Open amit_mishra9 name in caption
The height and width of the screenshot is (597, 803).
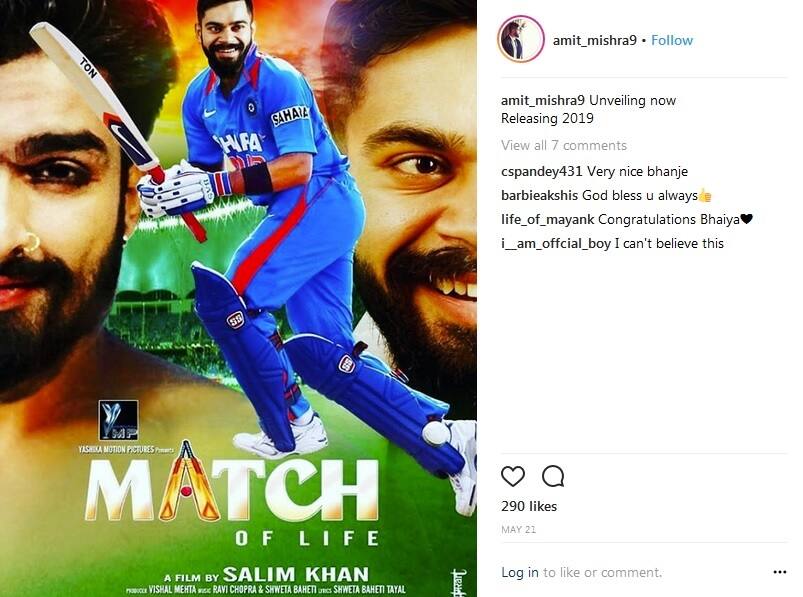[x=543, y=100]
